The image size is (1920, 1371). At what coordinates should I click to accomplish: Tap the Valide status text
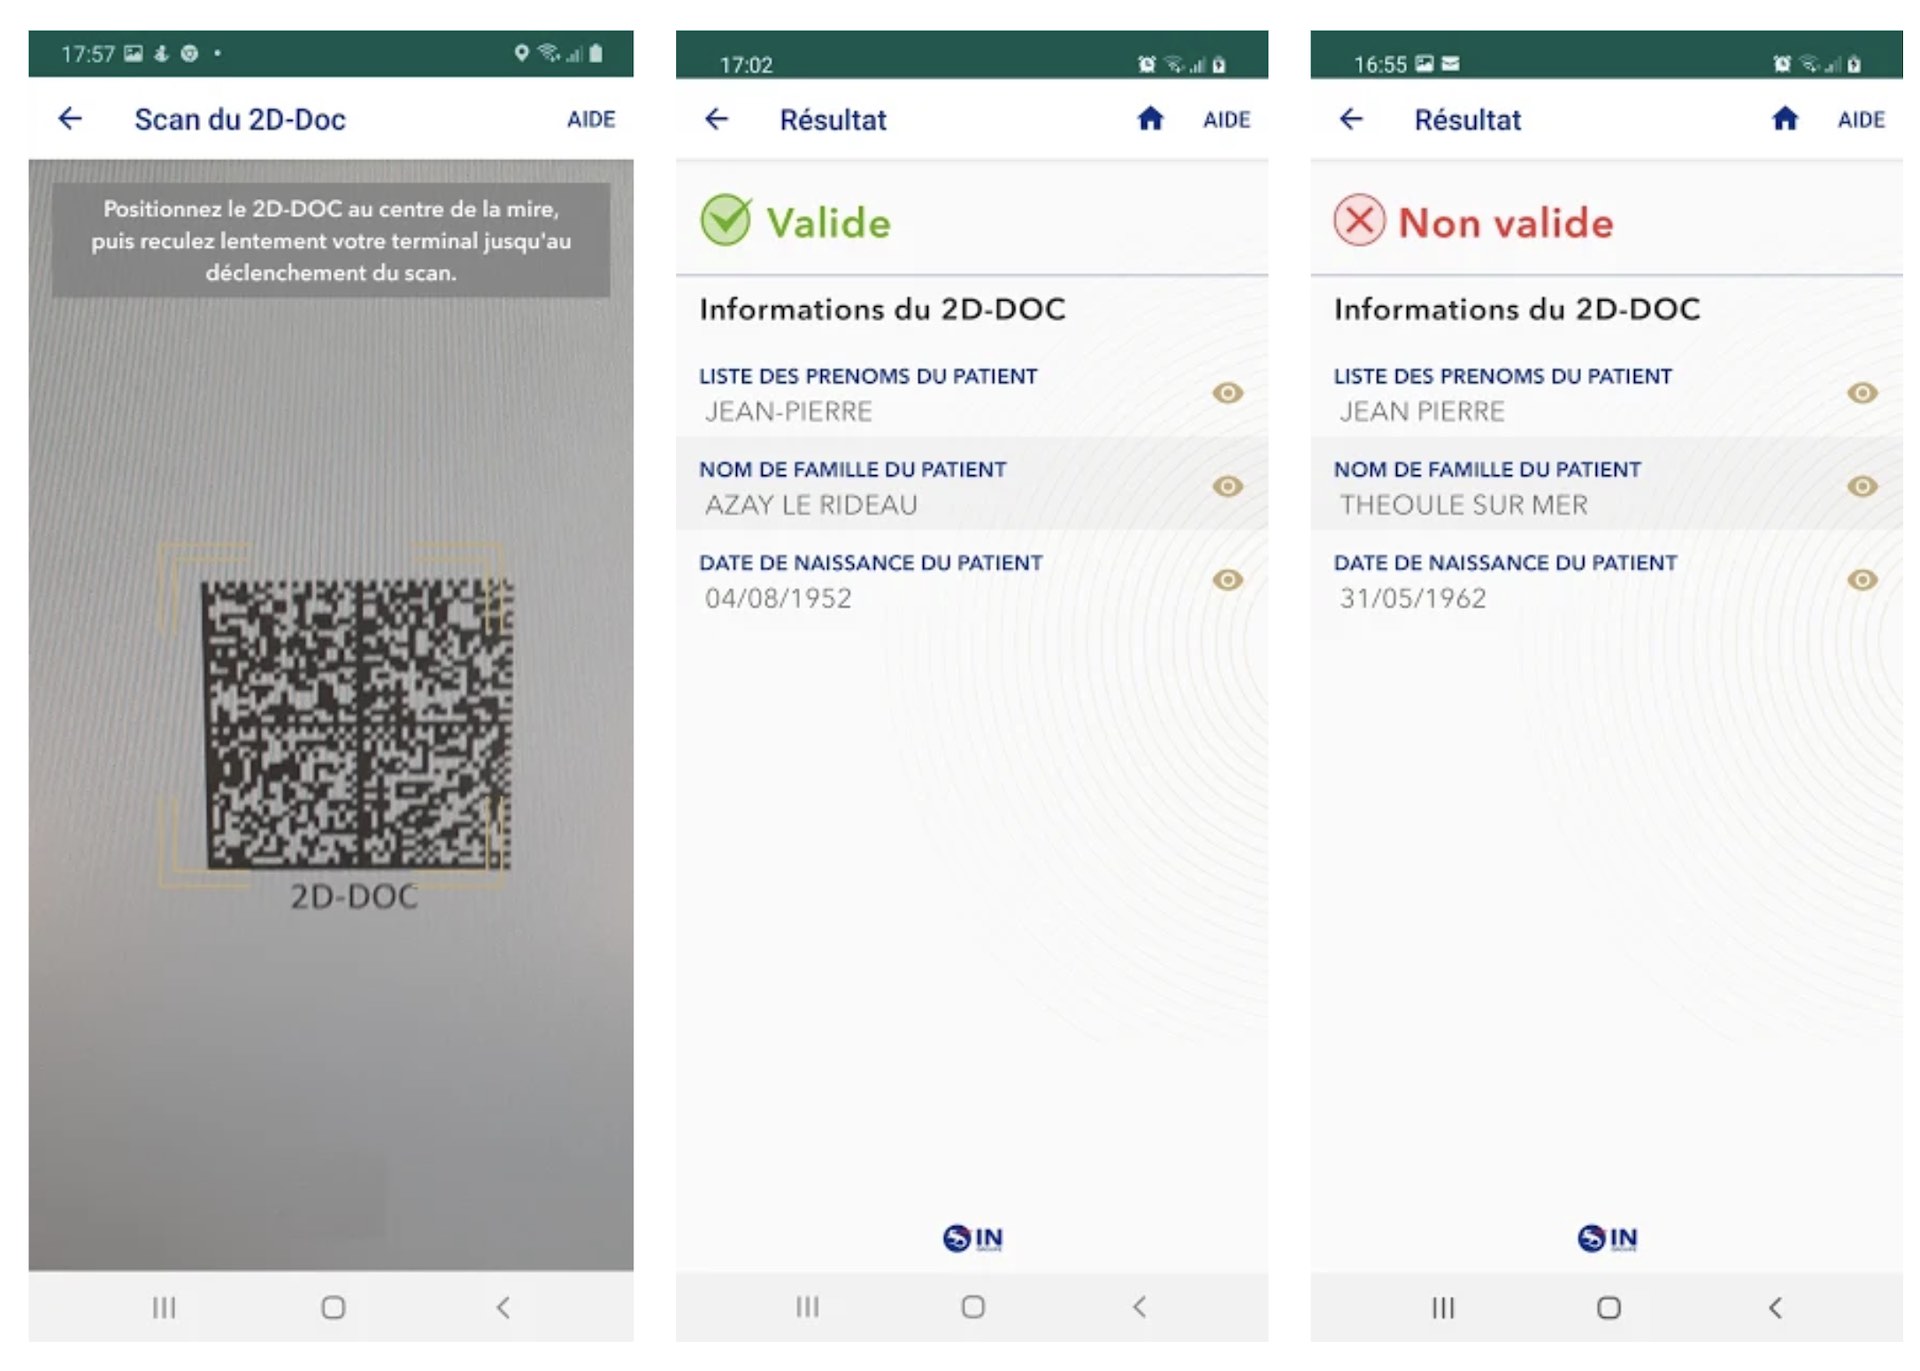[x=829, y=222]
